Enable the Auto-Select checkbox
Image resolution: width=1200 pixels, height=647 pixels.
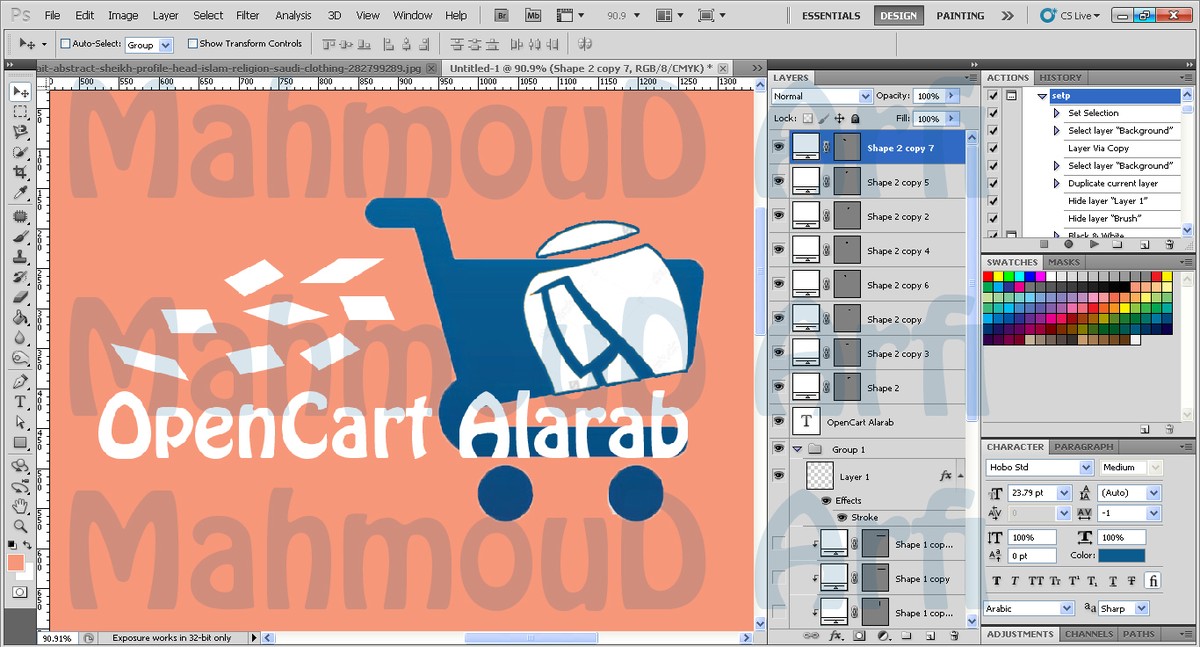66,44
